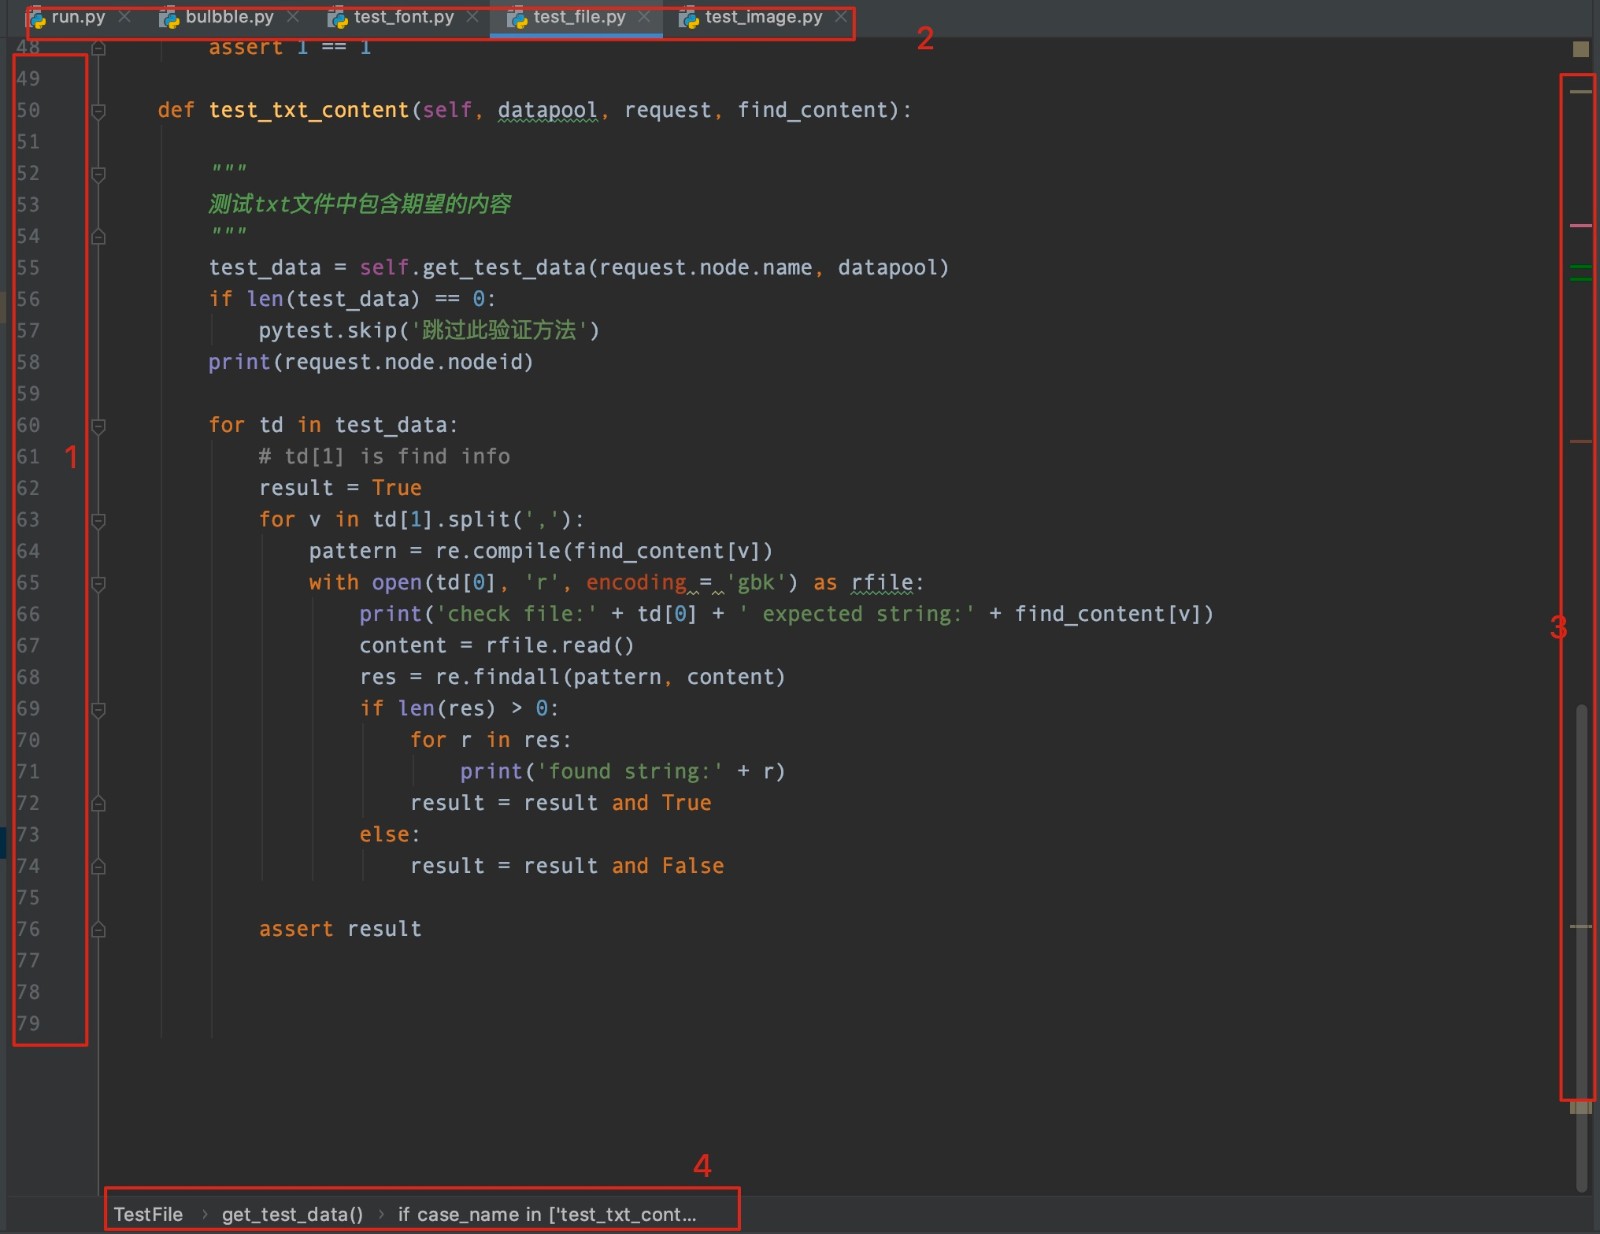The width and height of the screenshot is (1600, 1234).
Task: Click 'result and False' on line 74
Action: pyautogui.click(x=624, y=866)
